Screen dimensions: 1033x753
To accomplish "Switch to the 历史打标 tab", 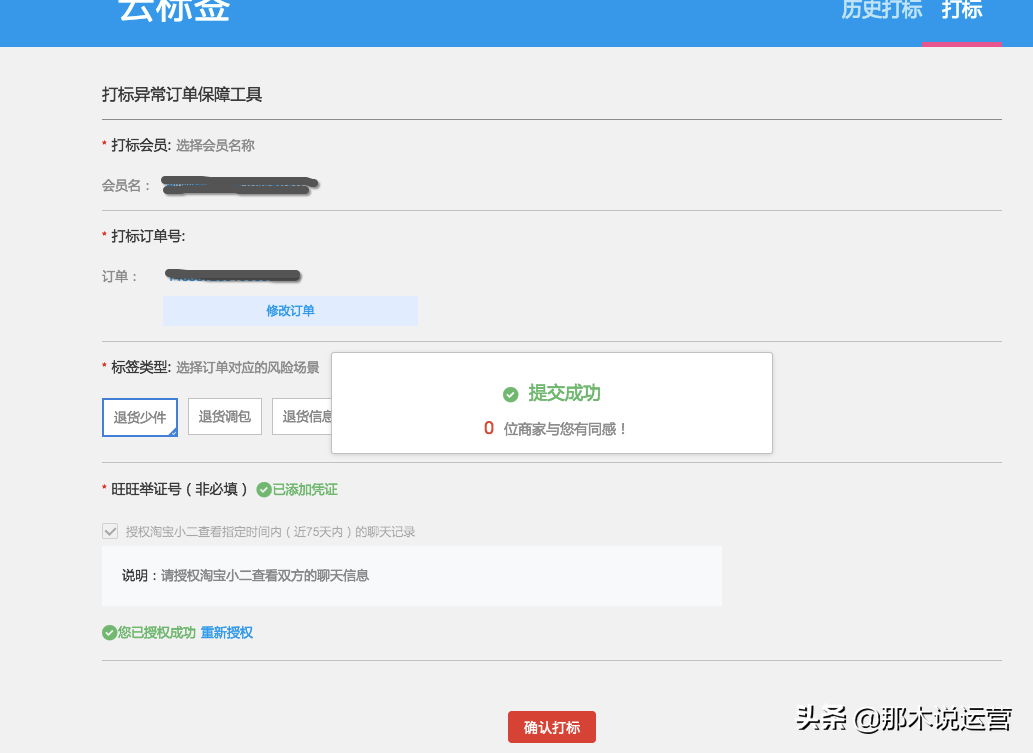I will [x=881, y=10].
